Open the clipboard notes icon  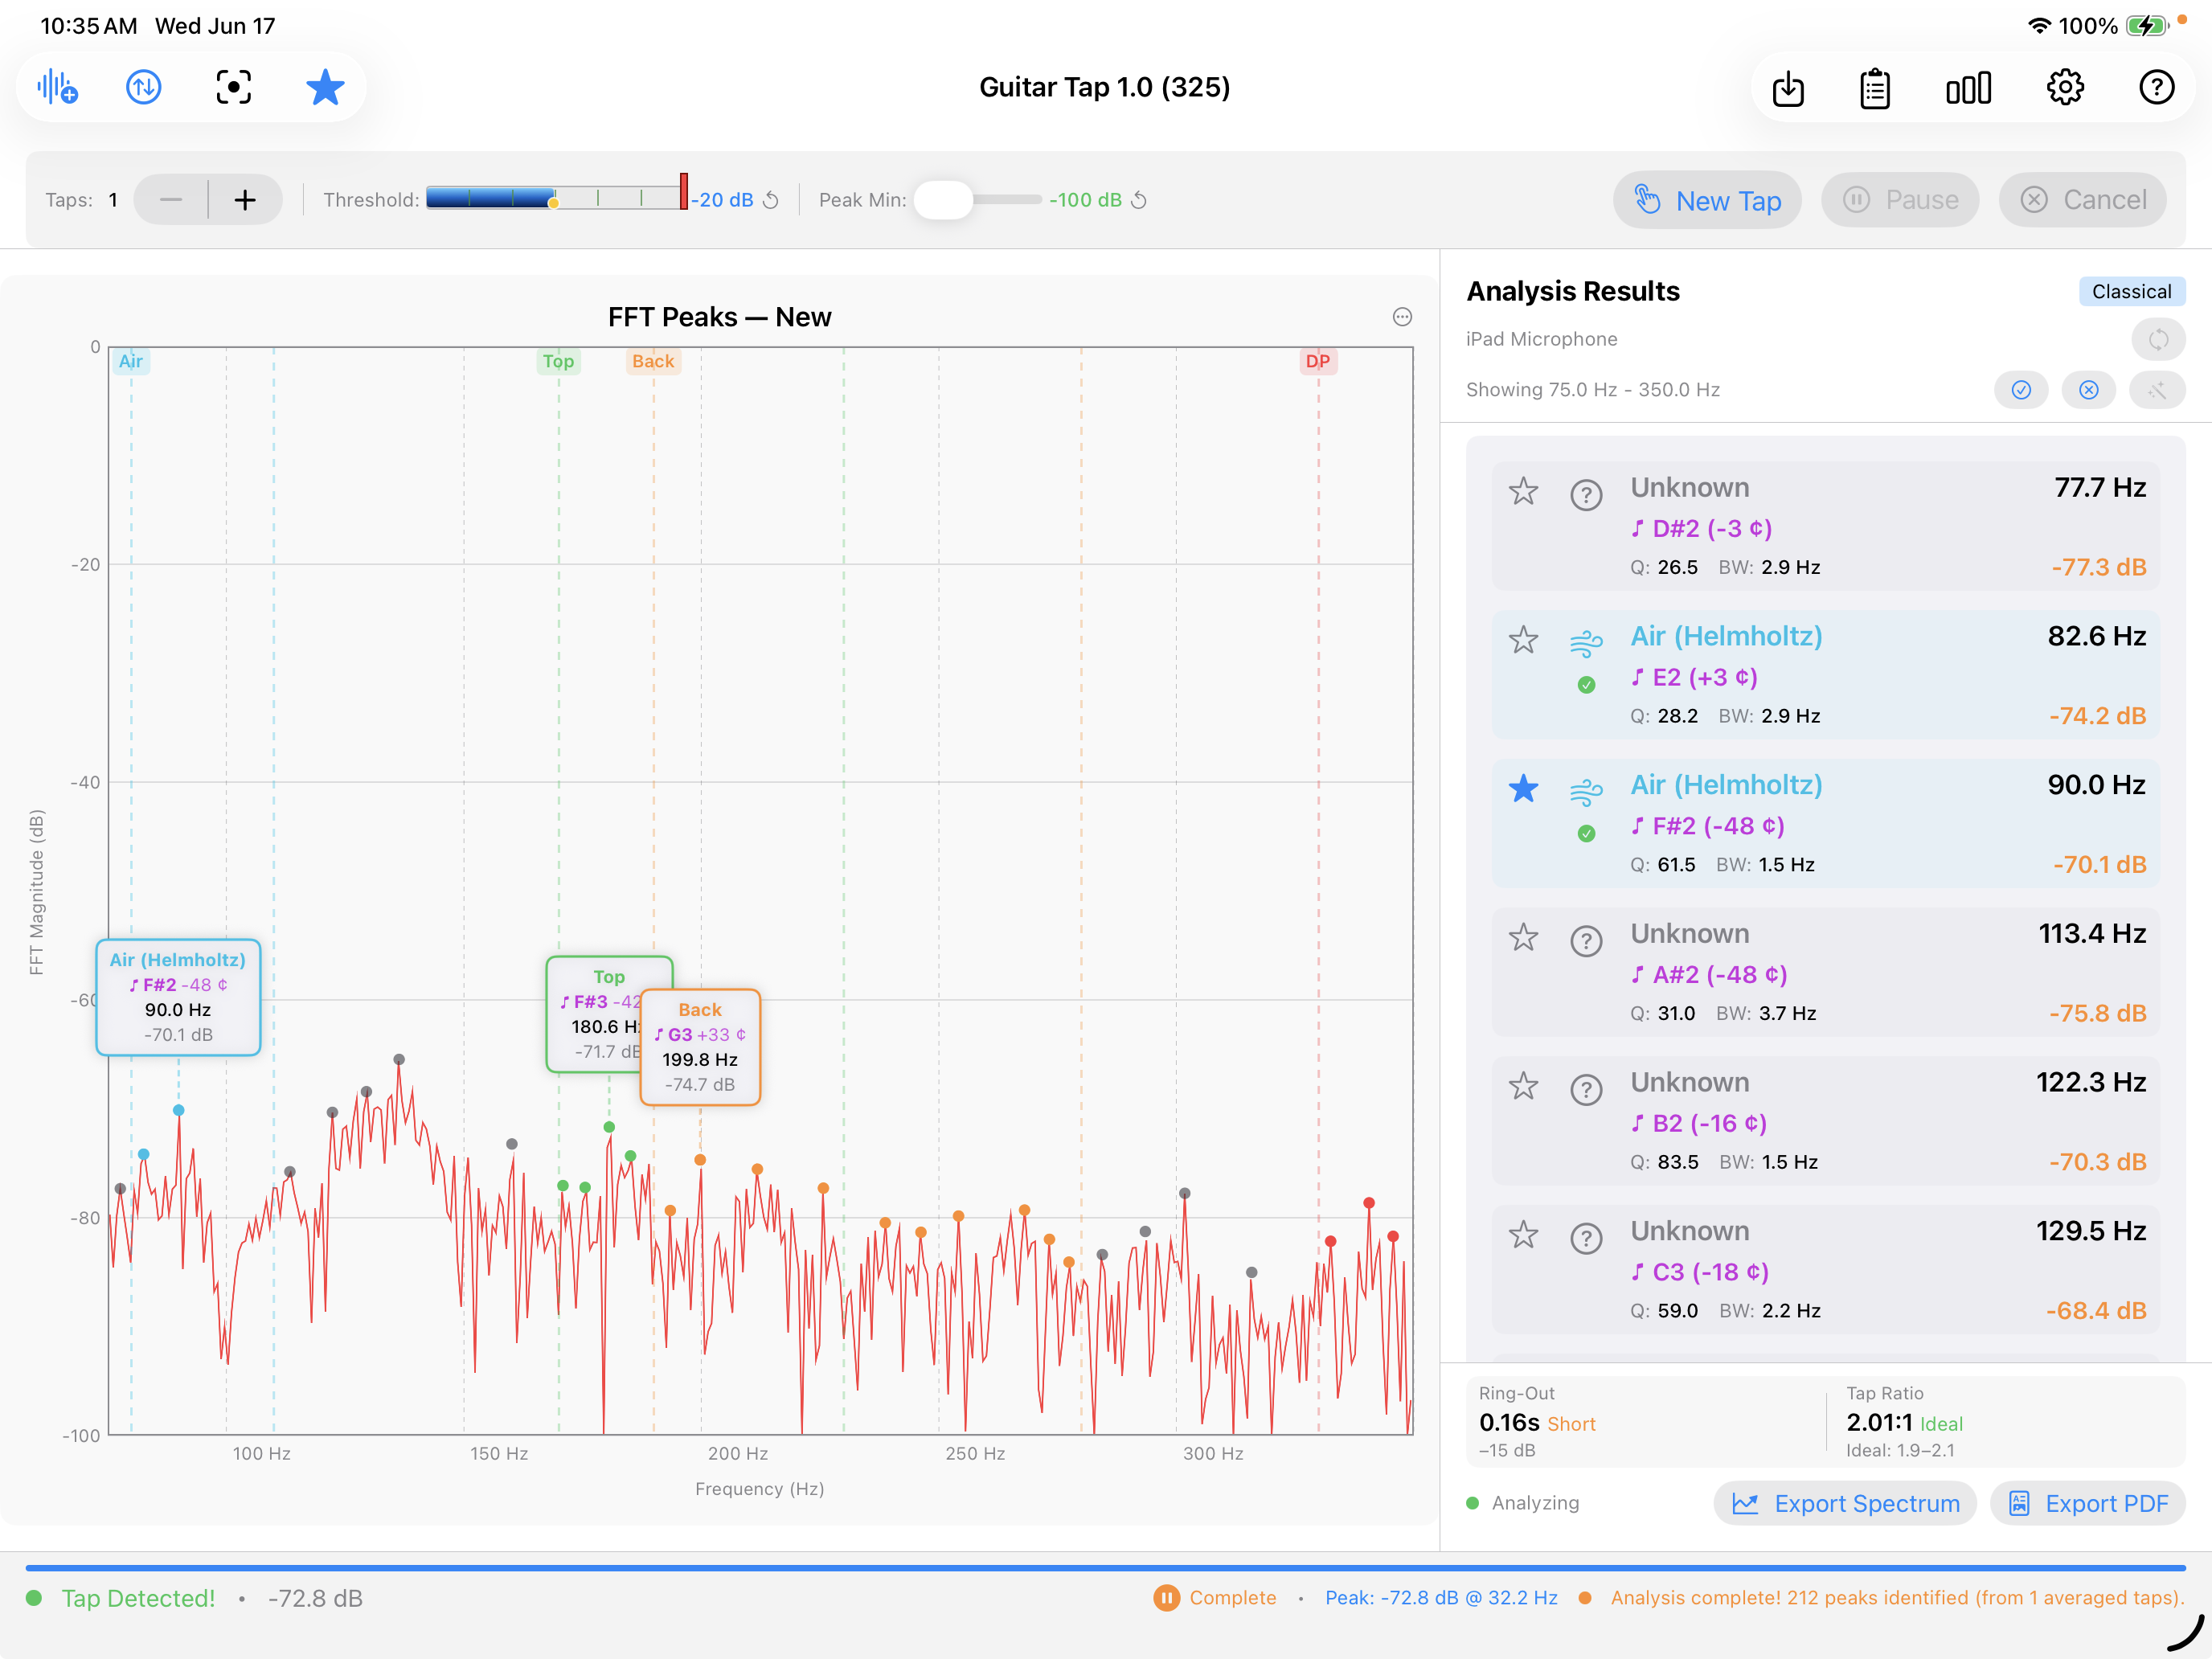[x=1875, y=89]
